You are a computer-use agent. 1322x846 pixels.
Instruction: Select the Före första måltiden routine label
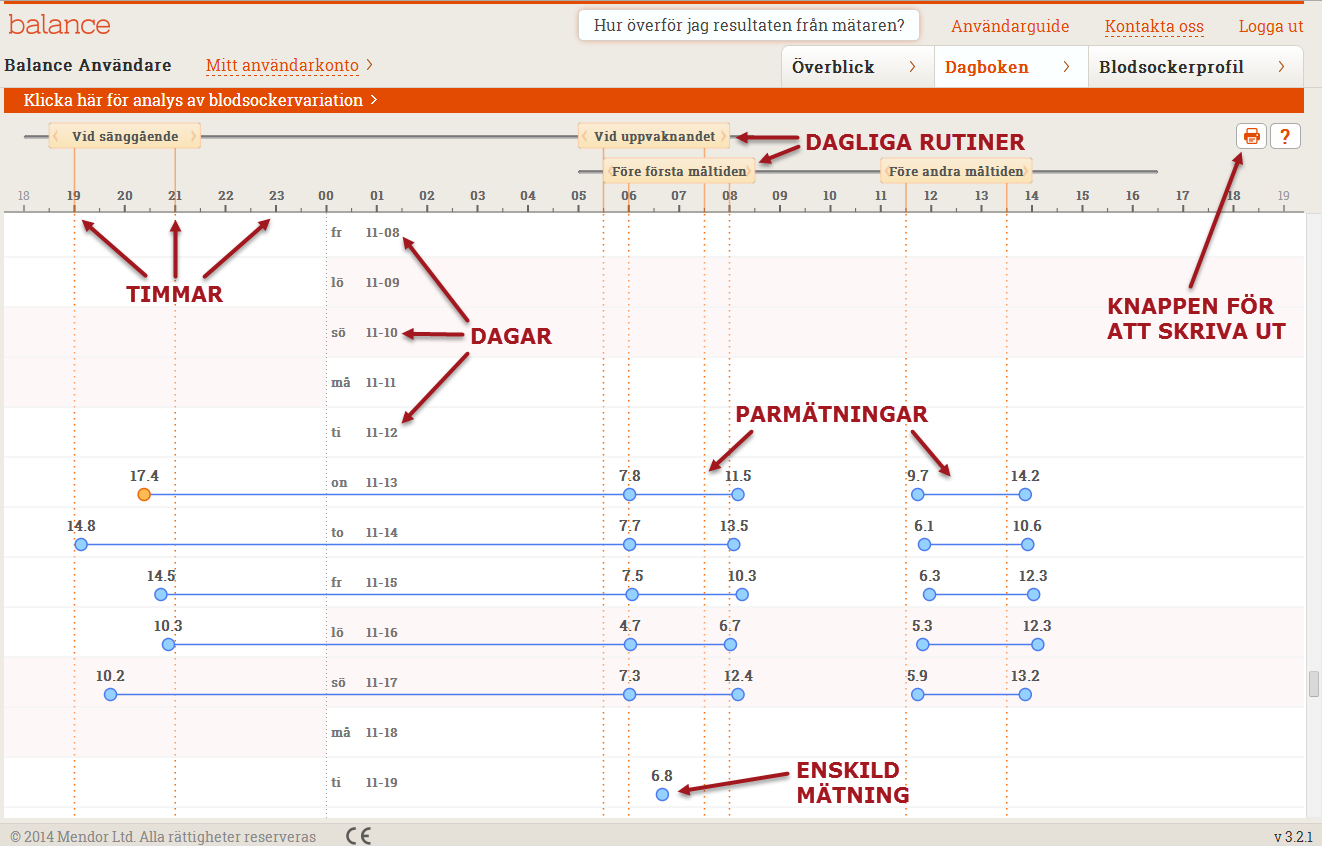click(x=679, y=171)
